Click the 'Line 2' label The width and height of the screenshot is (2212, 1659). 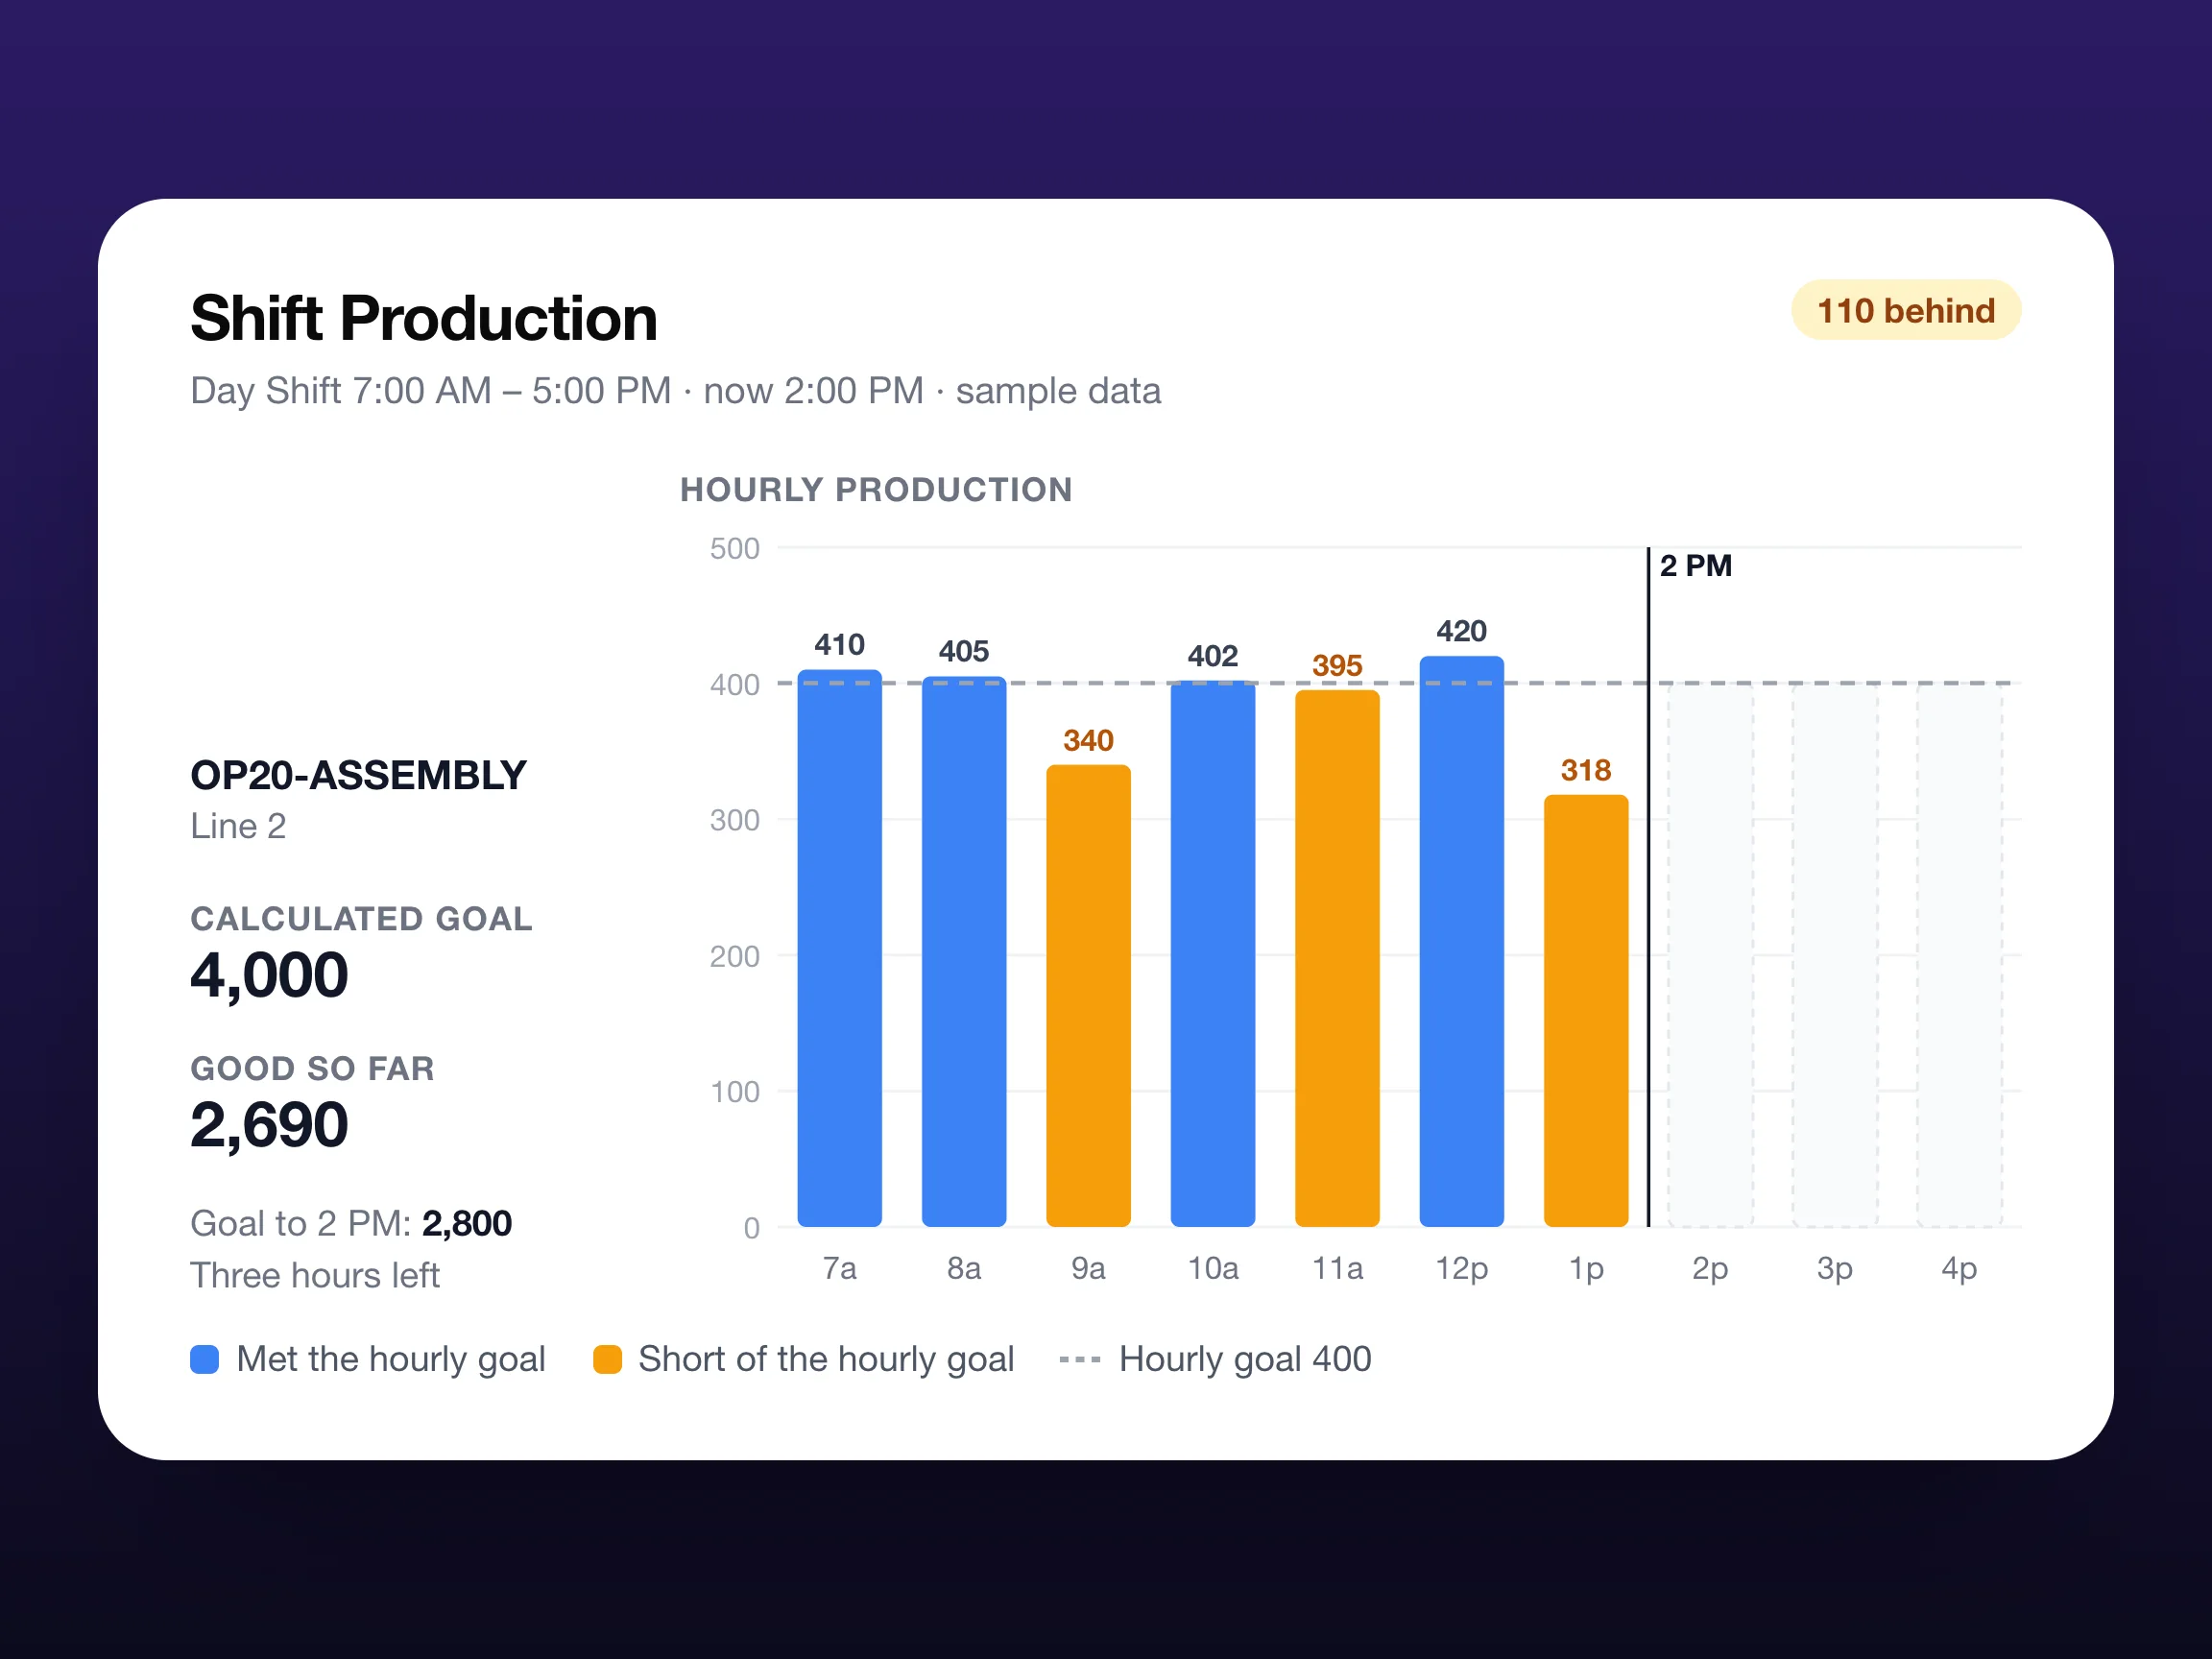tap(238, 826)
